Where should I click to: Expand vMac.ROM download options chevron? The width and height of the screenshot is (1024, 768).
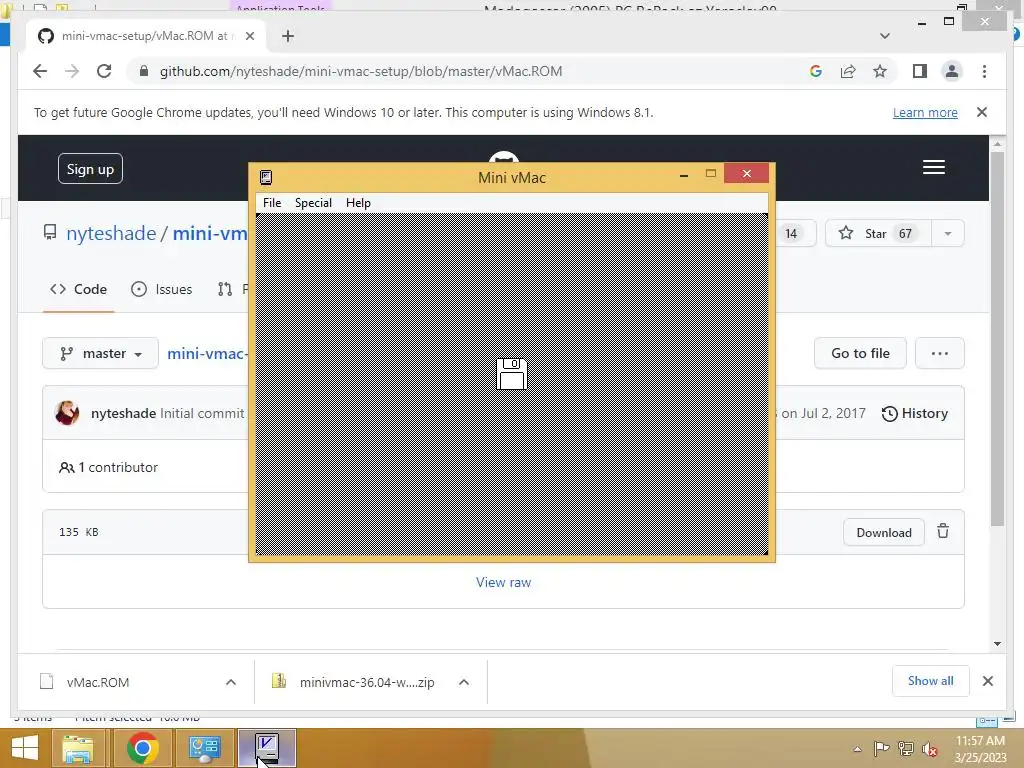(231, 682)
